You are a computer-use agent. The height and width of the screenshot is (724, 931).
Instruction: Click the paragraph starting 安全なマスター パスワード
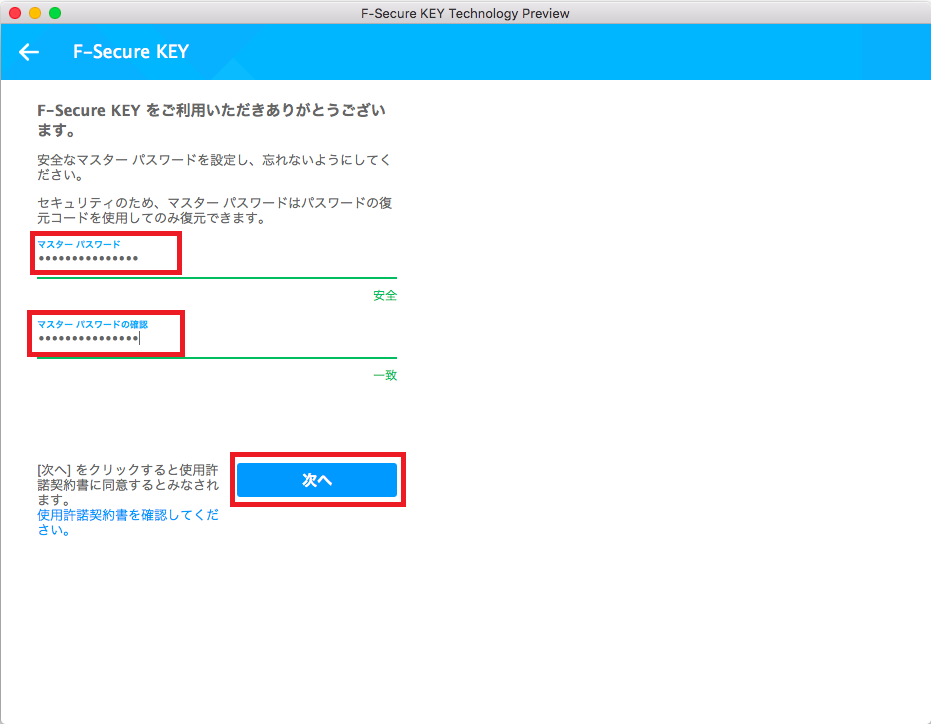(214, 167)
